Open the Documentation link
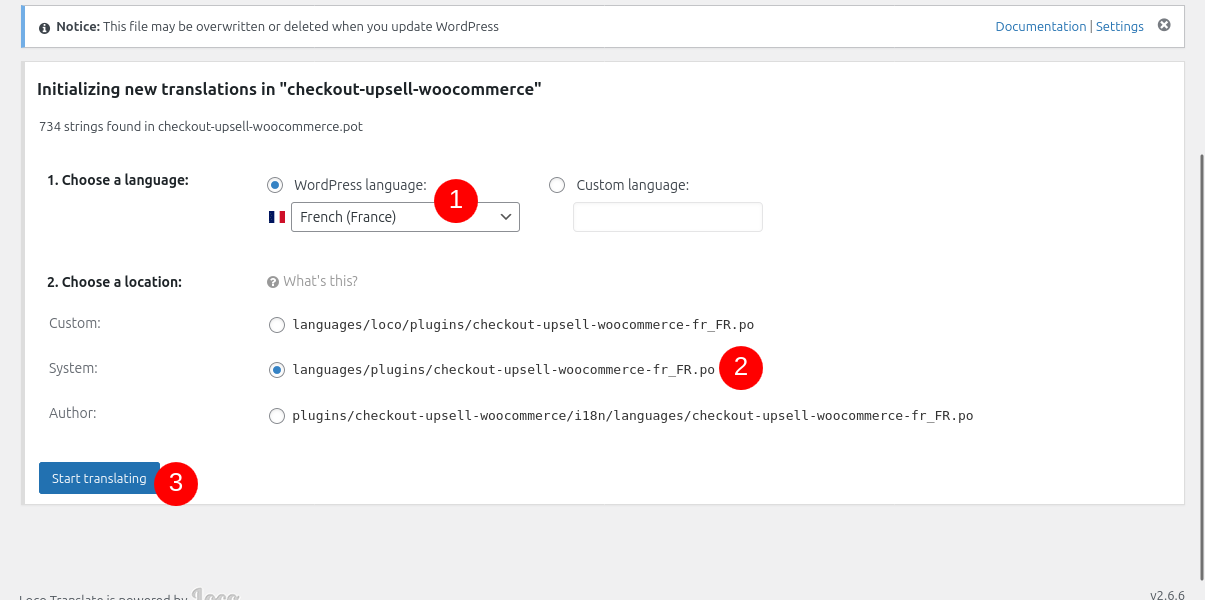 (x=1040, y=27)
